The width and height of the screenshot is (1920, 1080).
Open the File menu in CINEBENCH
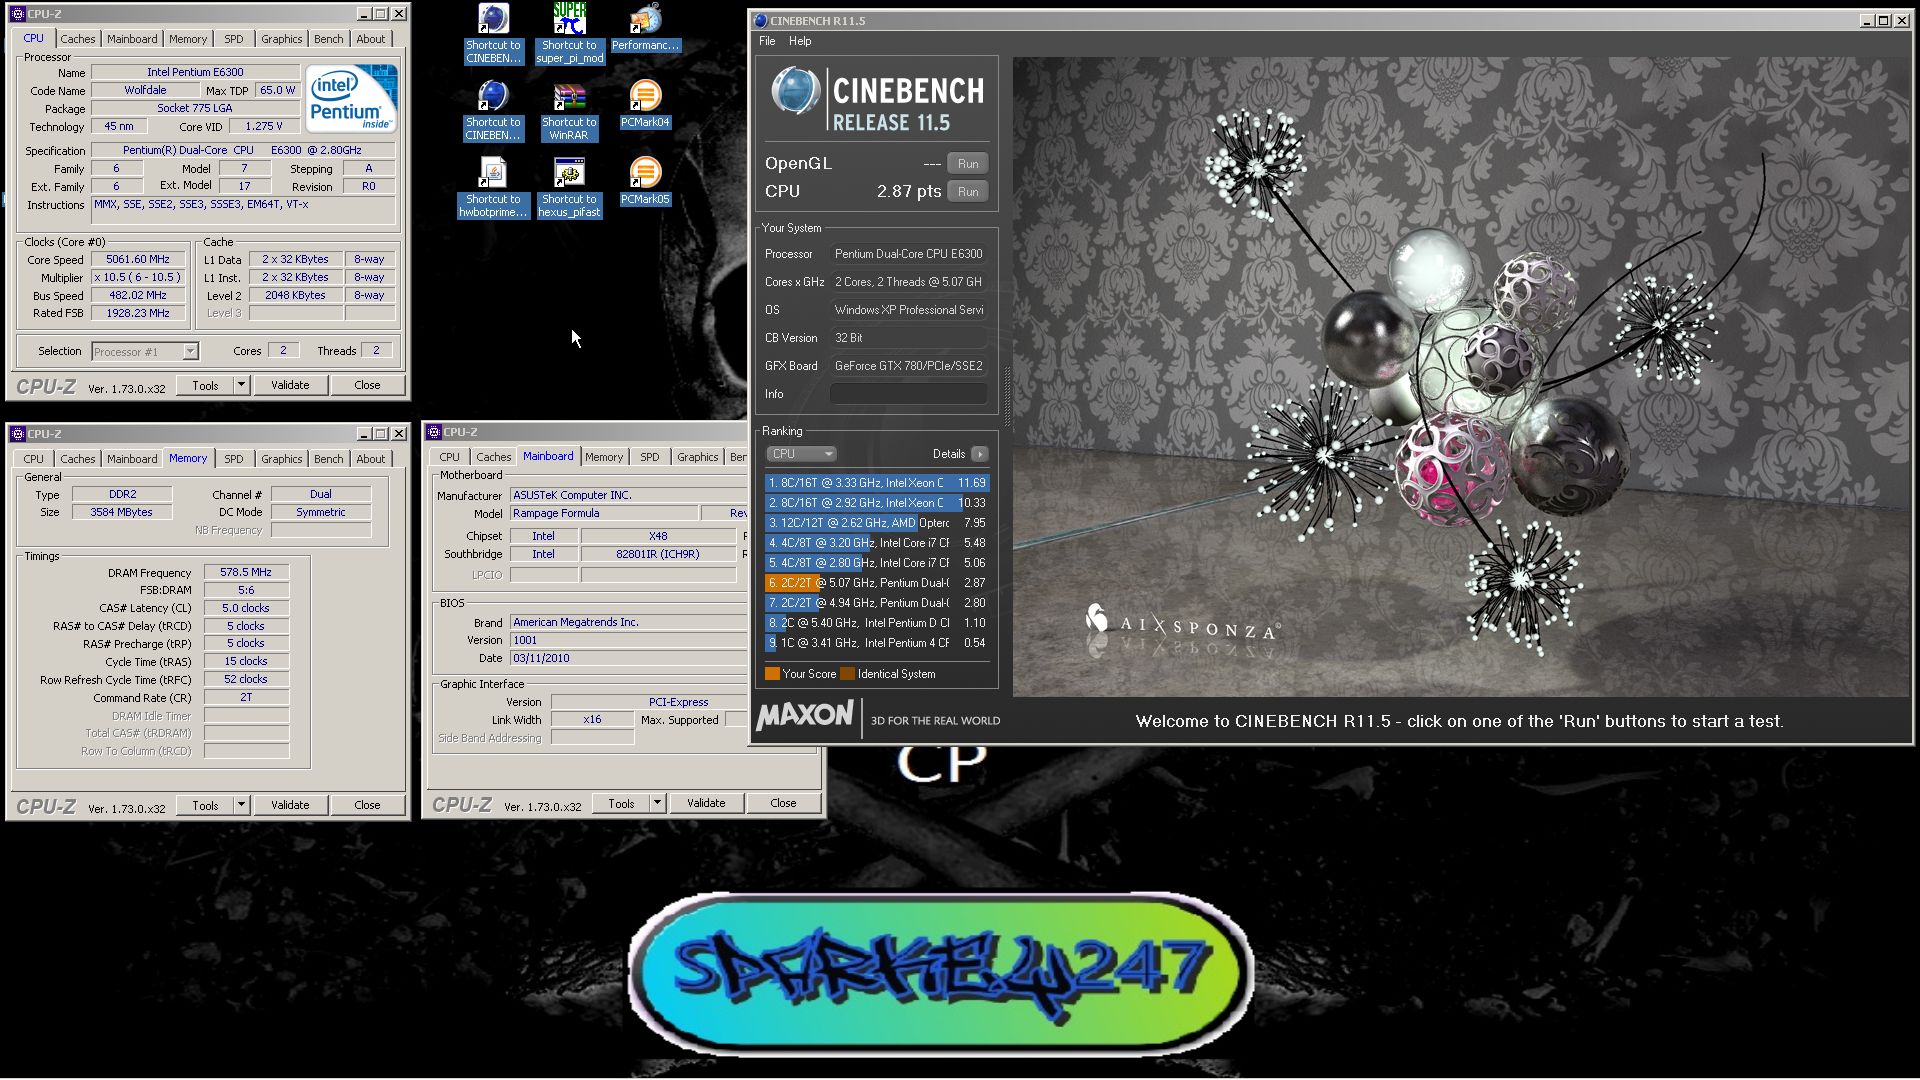tap(767, 41)
